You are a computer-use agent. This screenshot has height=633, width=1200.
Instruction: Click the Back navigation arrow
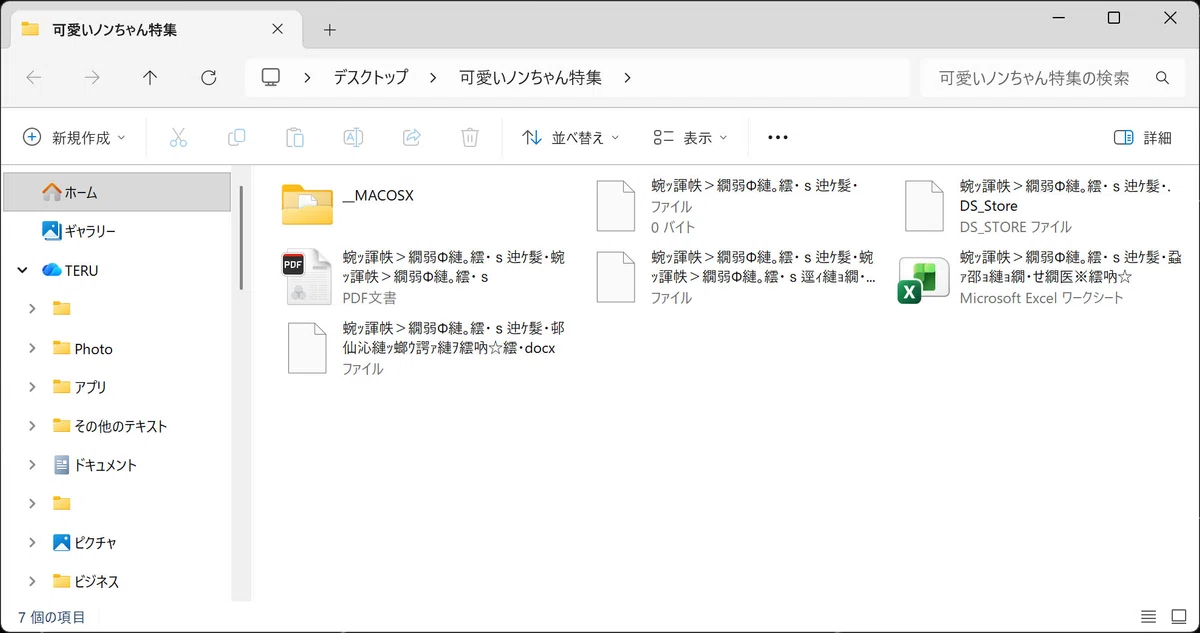pos(34,78)
